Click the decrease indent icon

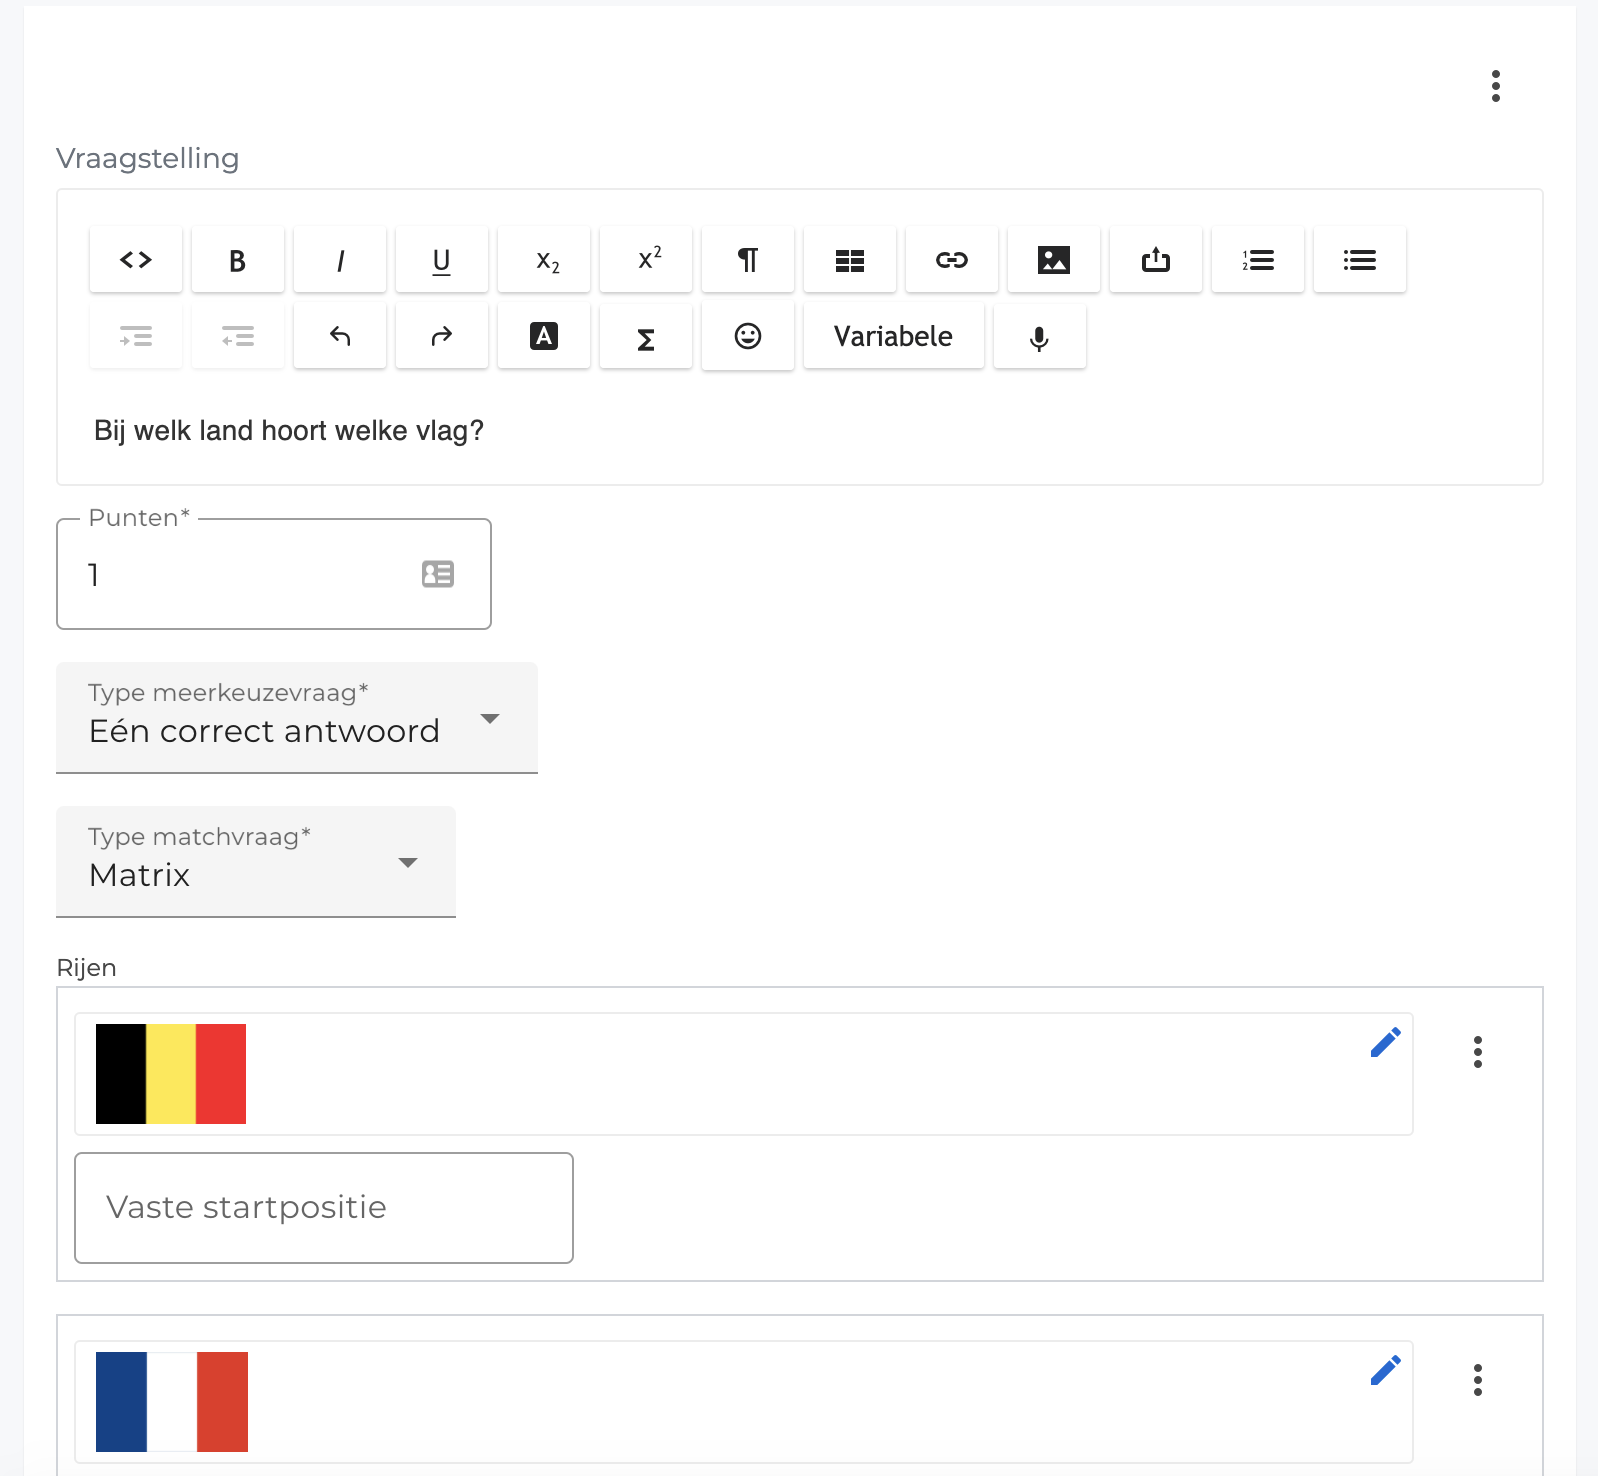238,336
